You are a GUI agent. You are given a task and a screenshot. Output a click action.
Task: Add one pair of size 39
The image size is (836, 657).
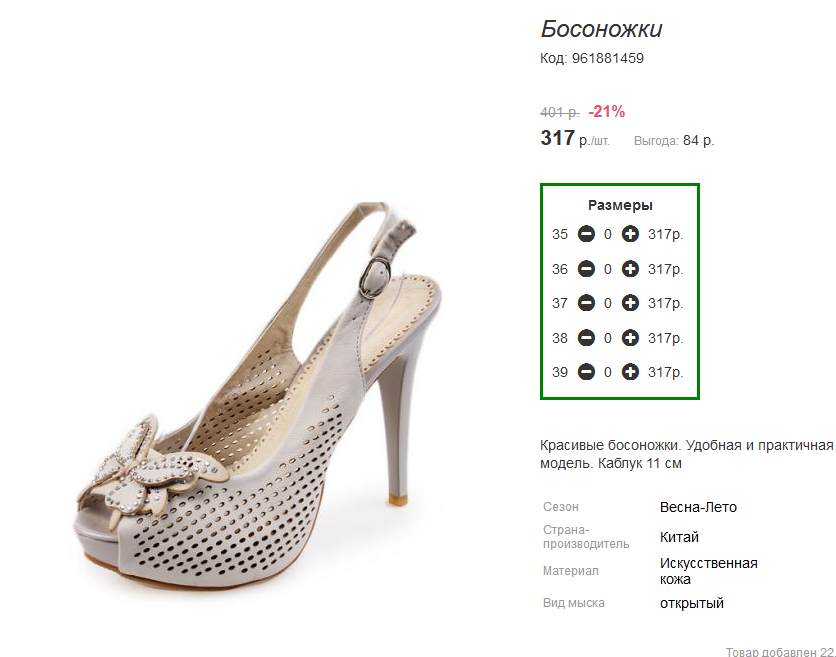(630, 372)
